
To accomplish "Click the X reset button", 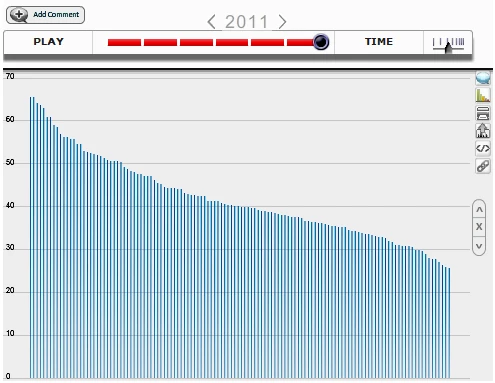I will tap(479, 227).
